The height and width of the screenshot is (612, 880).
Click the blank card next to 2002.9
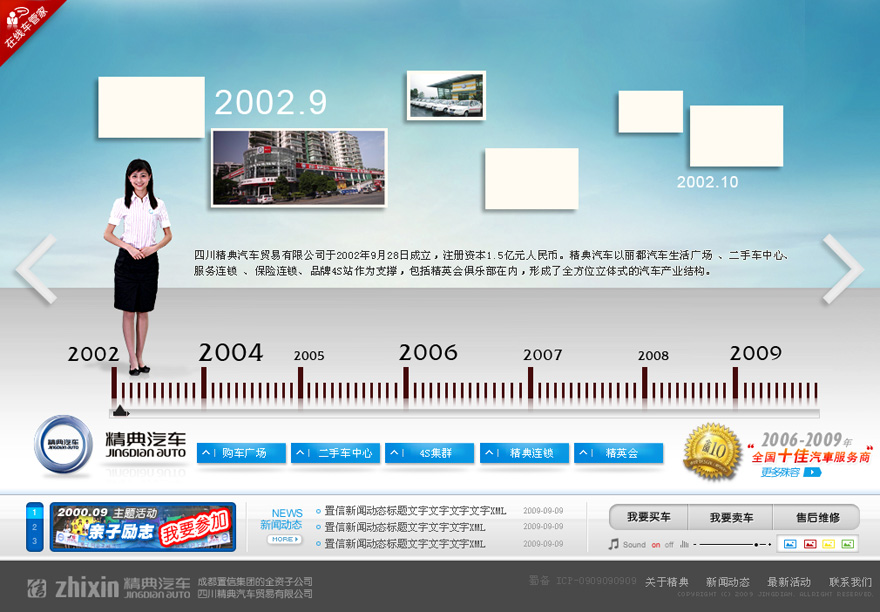tap(152, 107)
